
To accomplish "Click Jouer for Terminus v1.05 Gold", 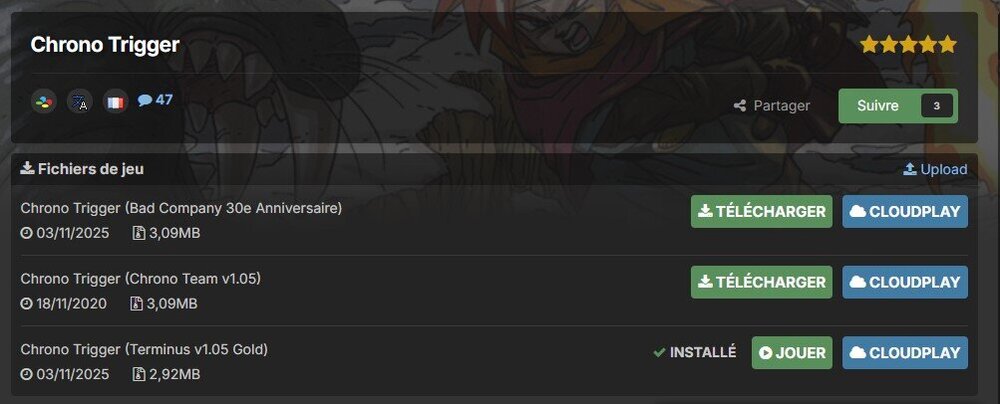I will [x=792, y=353].
